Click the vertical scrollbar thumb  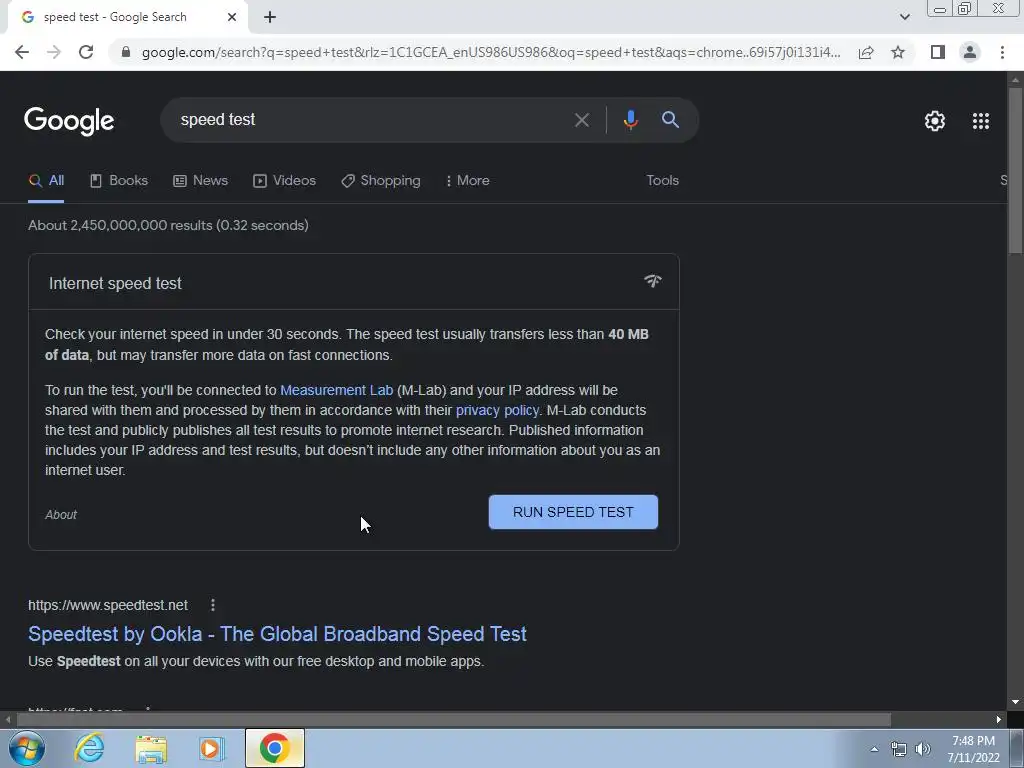coord(1015,171)
